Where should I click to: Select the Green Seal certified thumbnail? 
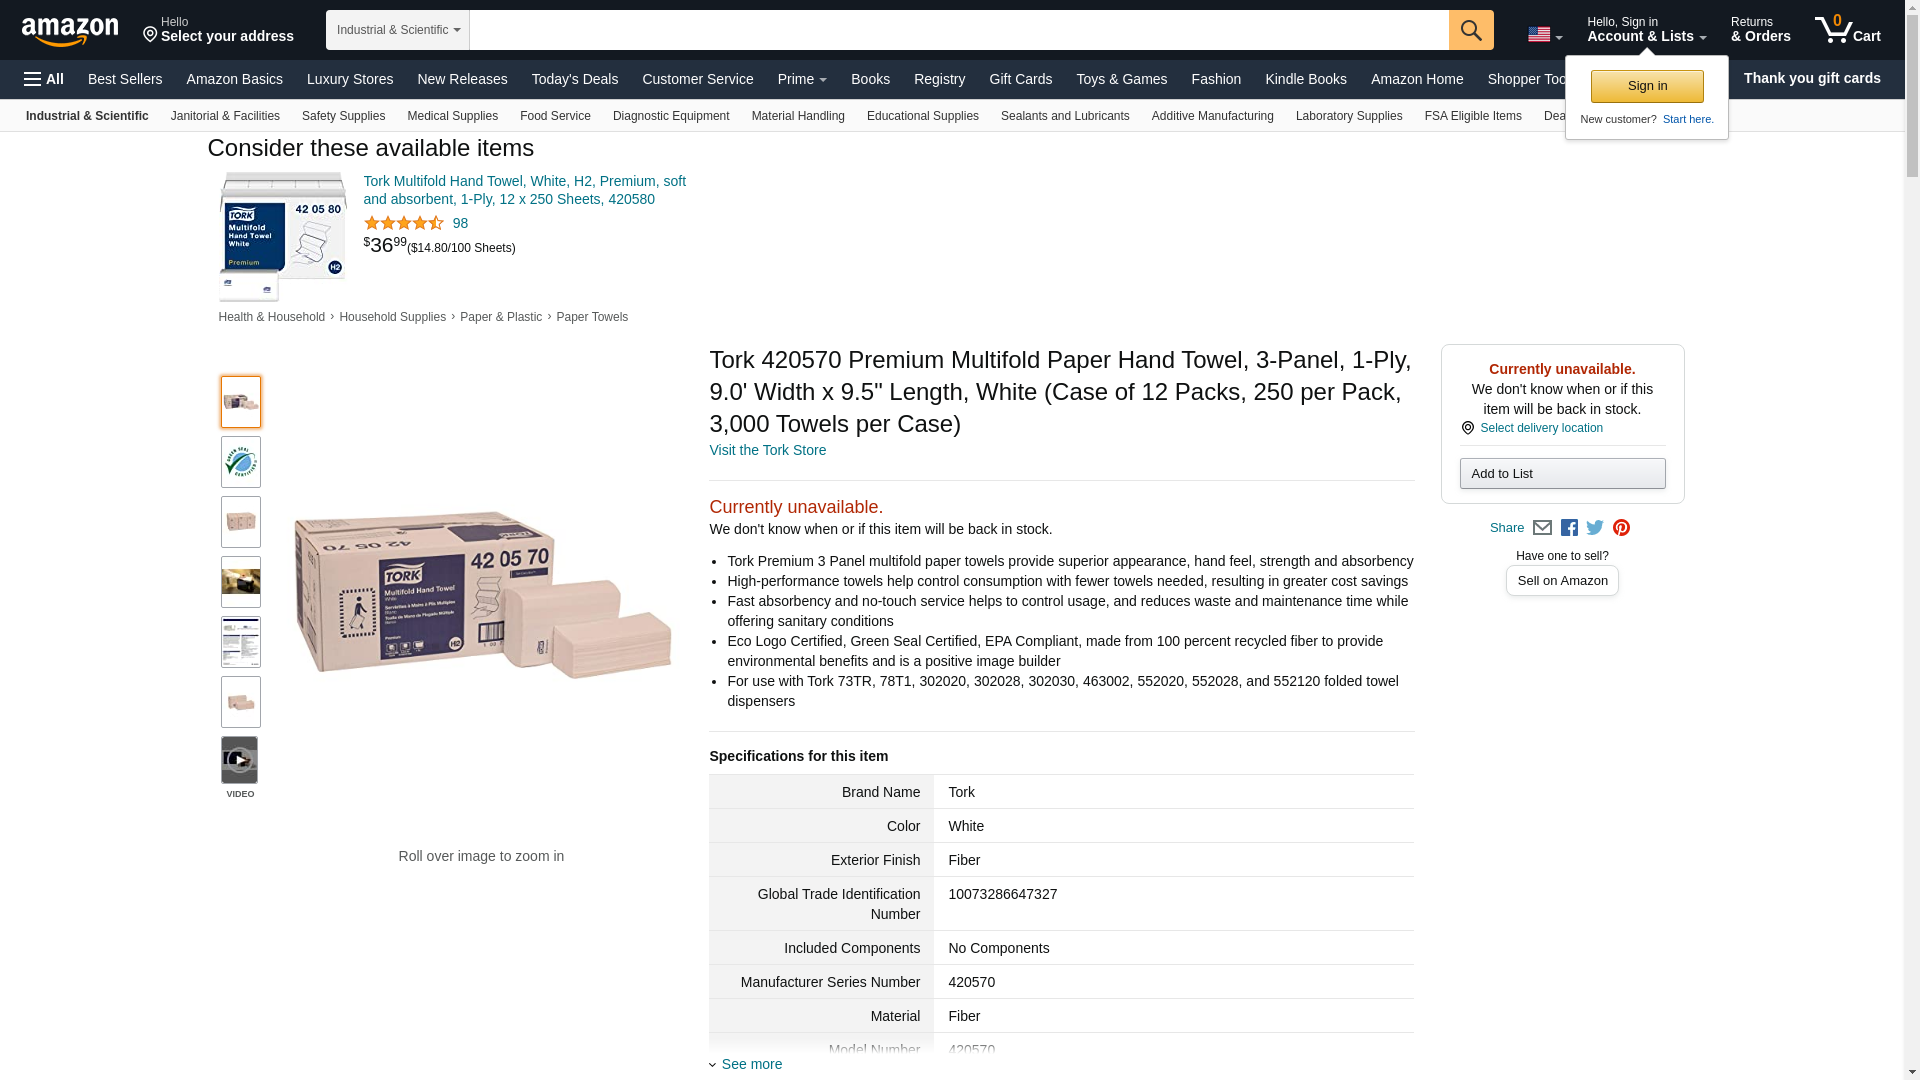pos(240,462)
